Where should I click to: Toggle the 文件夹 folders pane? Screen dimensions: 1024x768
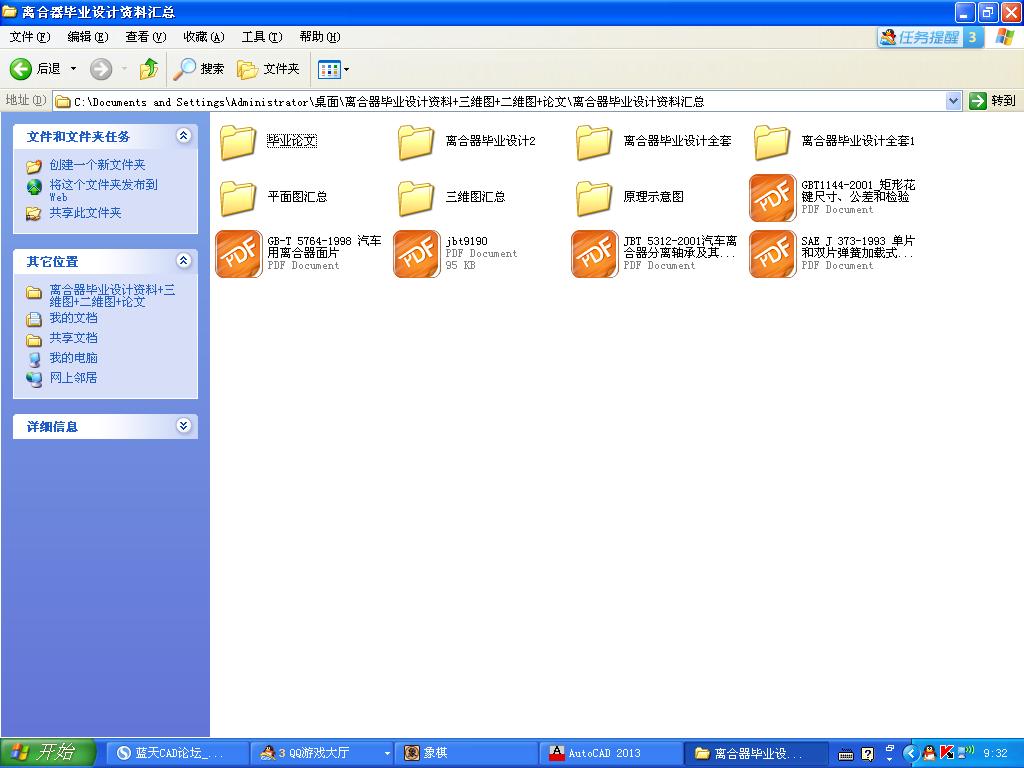point(268,69)
